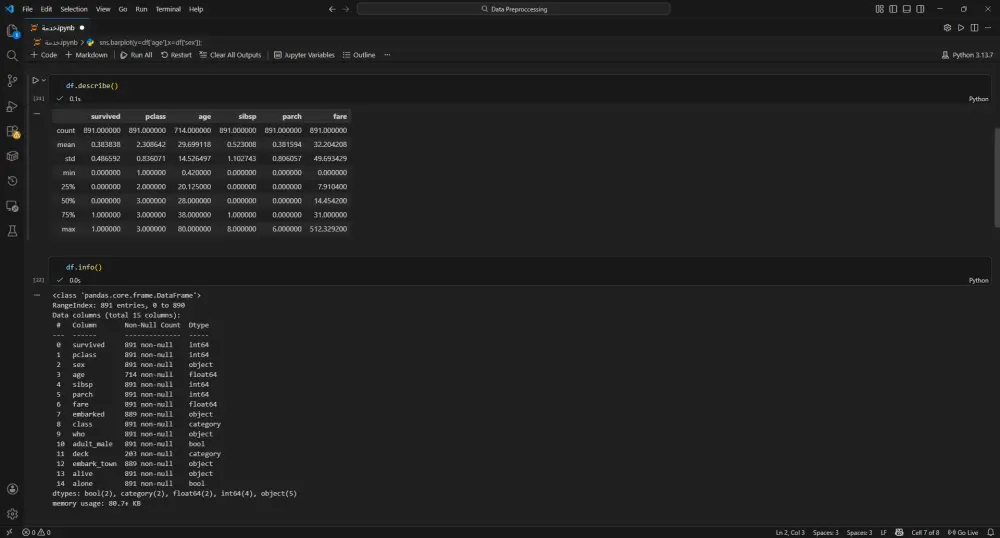Go back with the navigation arrow
This screenshot has width=1000, height=538.
pyautogui.click(x=332, y=9)
